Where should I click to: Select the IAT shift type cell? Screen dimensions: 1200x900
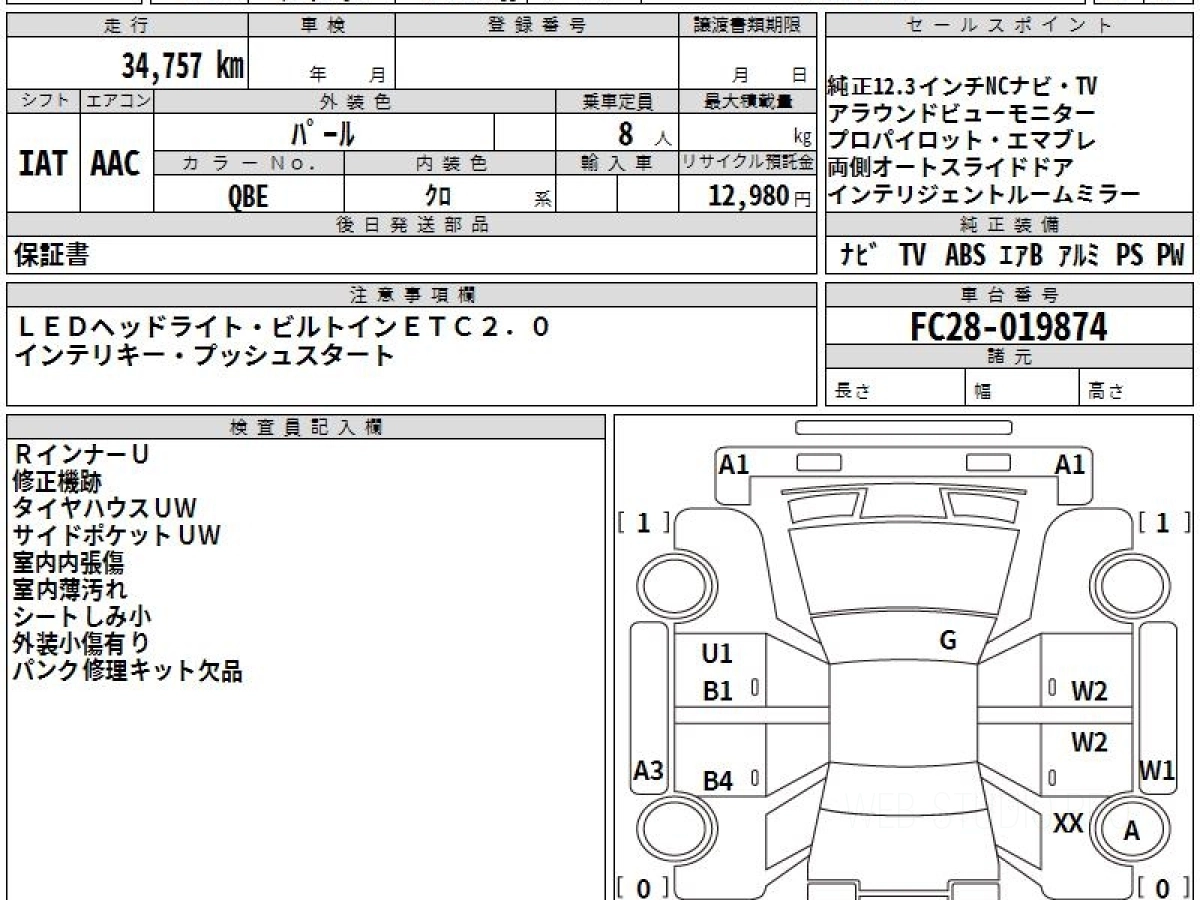[x=43, y=163]
